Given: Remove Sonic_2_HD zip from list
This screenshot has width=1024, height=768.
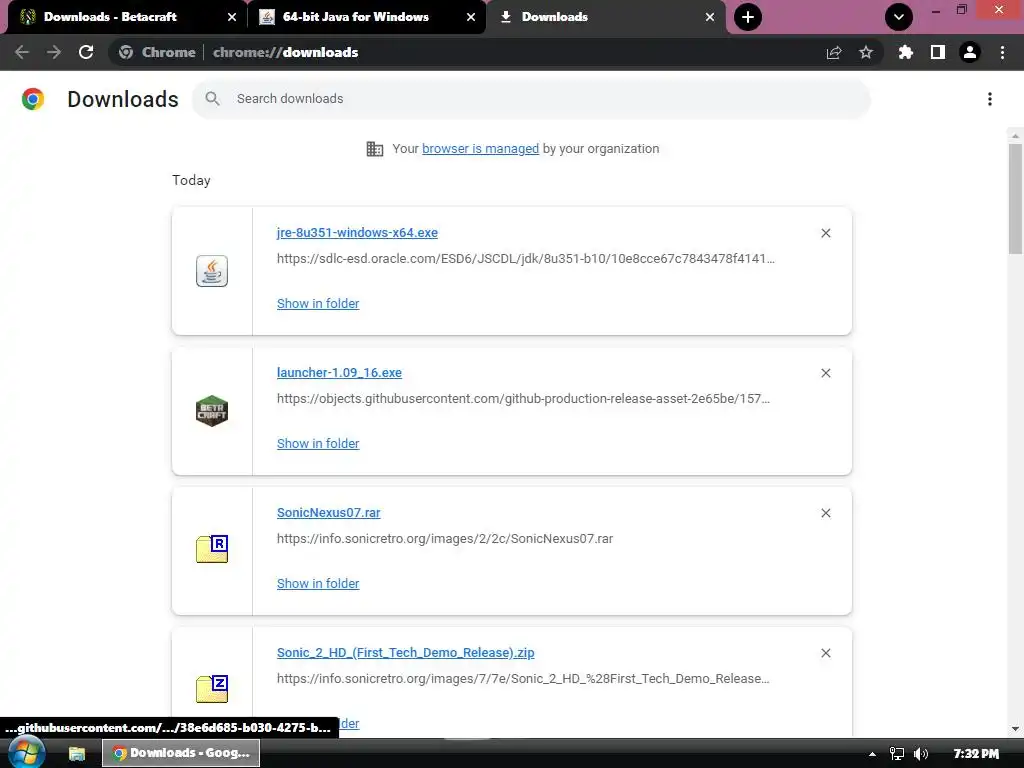Looking at the screenshot, I should (825, 653).
